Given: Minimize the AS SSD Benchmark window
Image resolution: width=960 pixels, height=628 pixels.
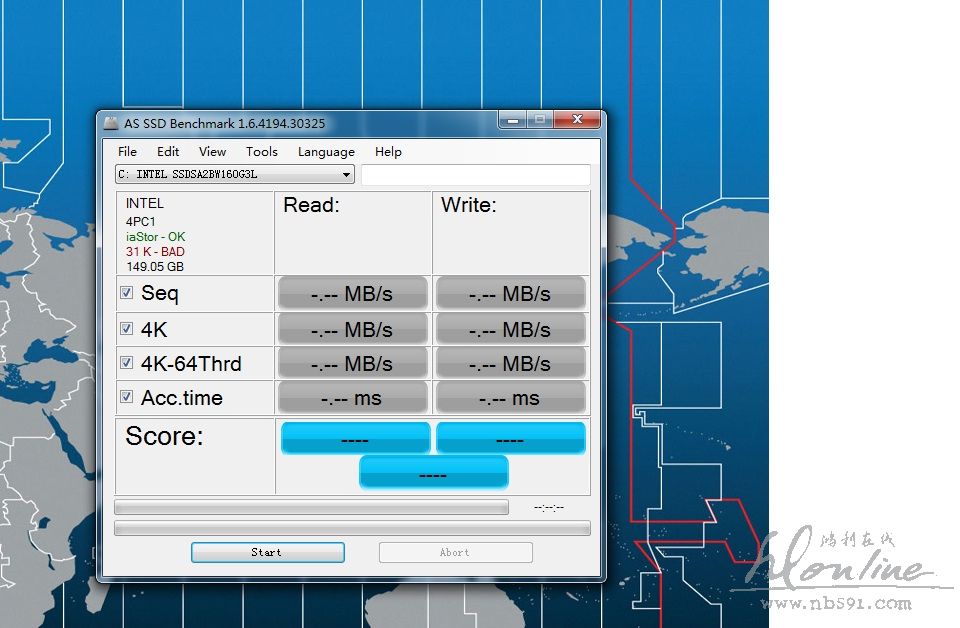Looking at the screenshot, I should (x=513, y=121).
